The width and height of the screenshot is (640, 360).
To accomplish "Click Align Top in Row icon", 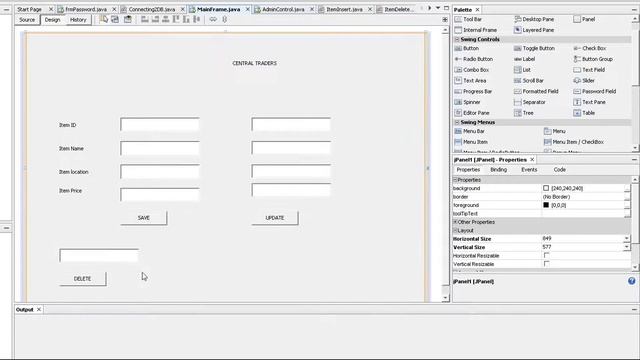I will (176, 19).
